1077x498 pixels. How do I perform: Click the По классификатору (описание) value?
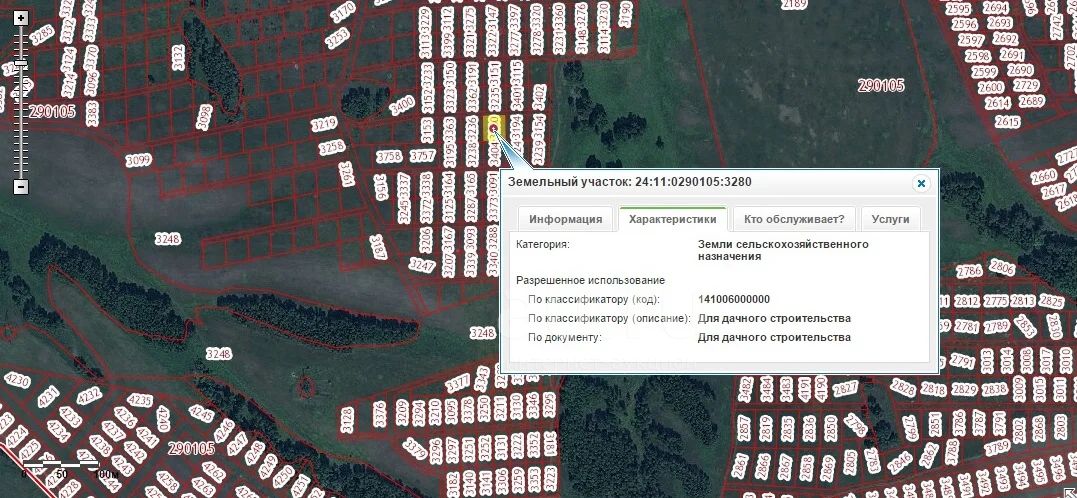point(774,318)
